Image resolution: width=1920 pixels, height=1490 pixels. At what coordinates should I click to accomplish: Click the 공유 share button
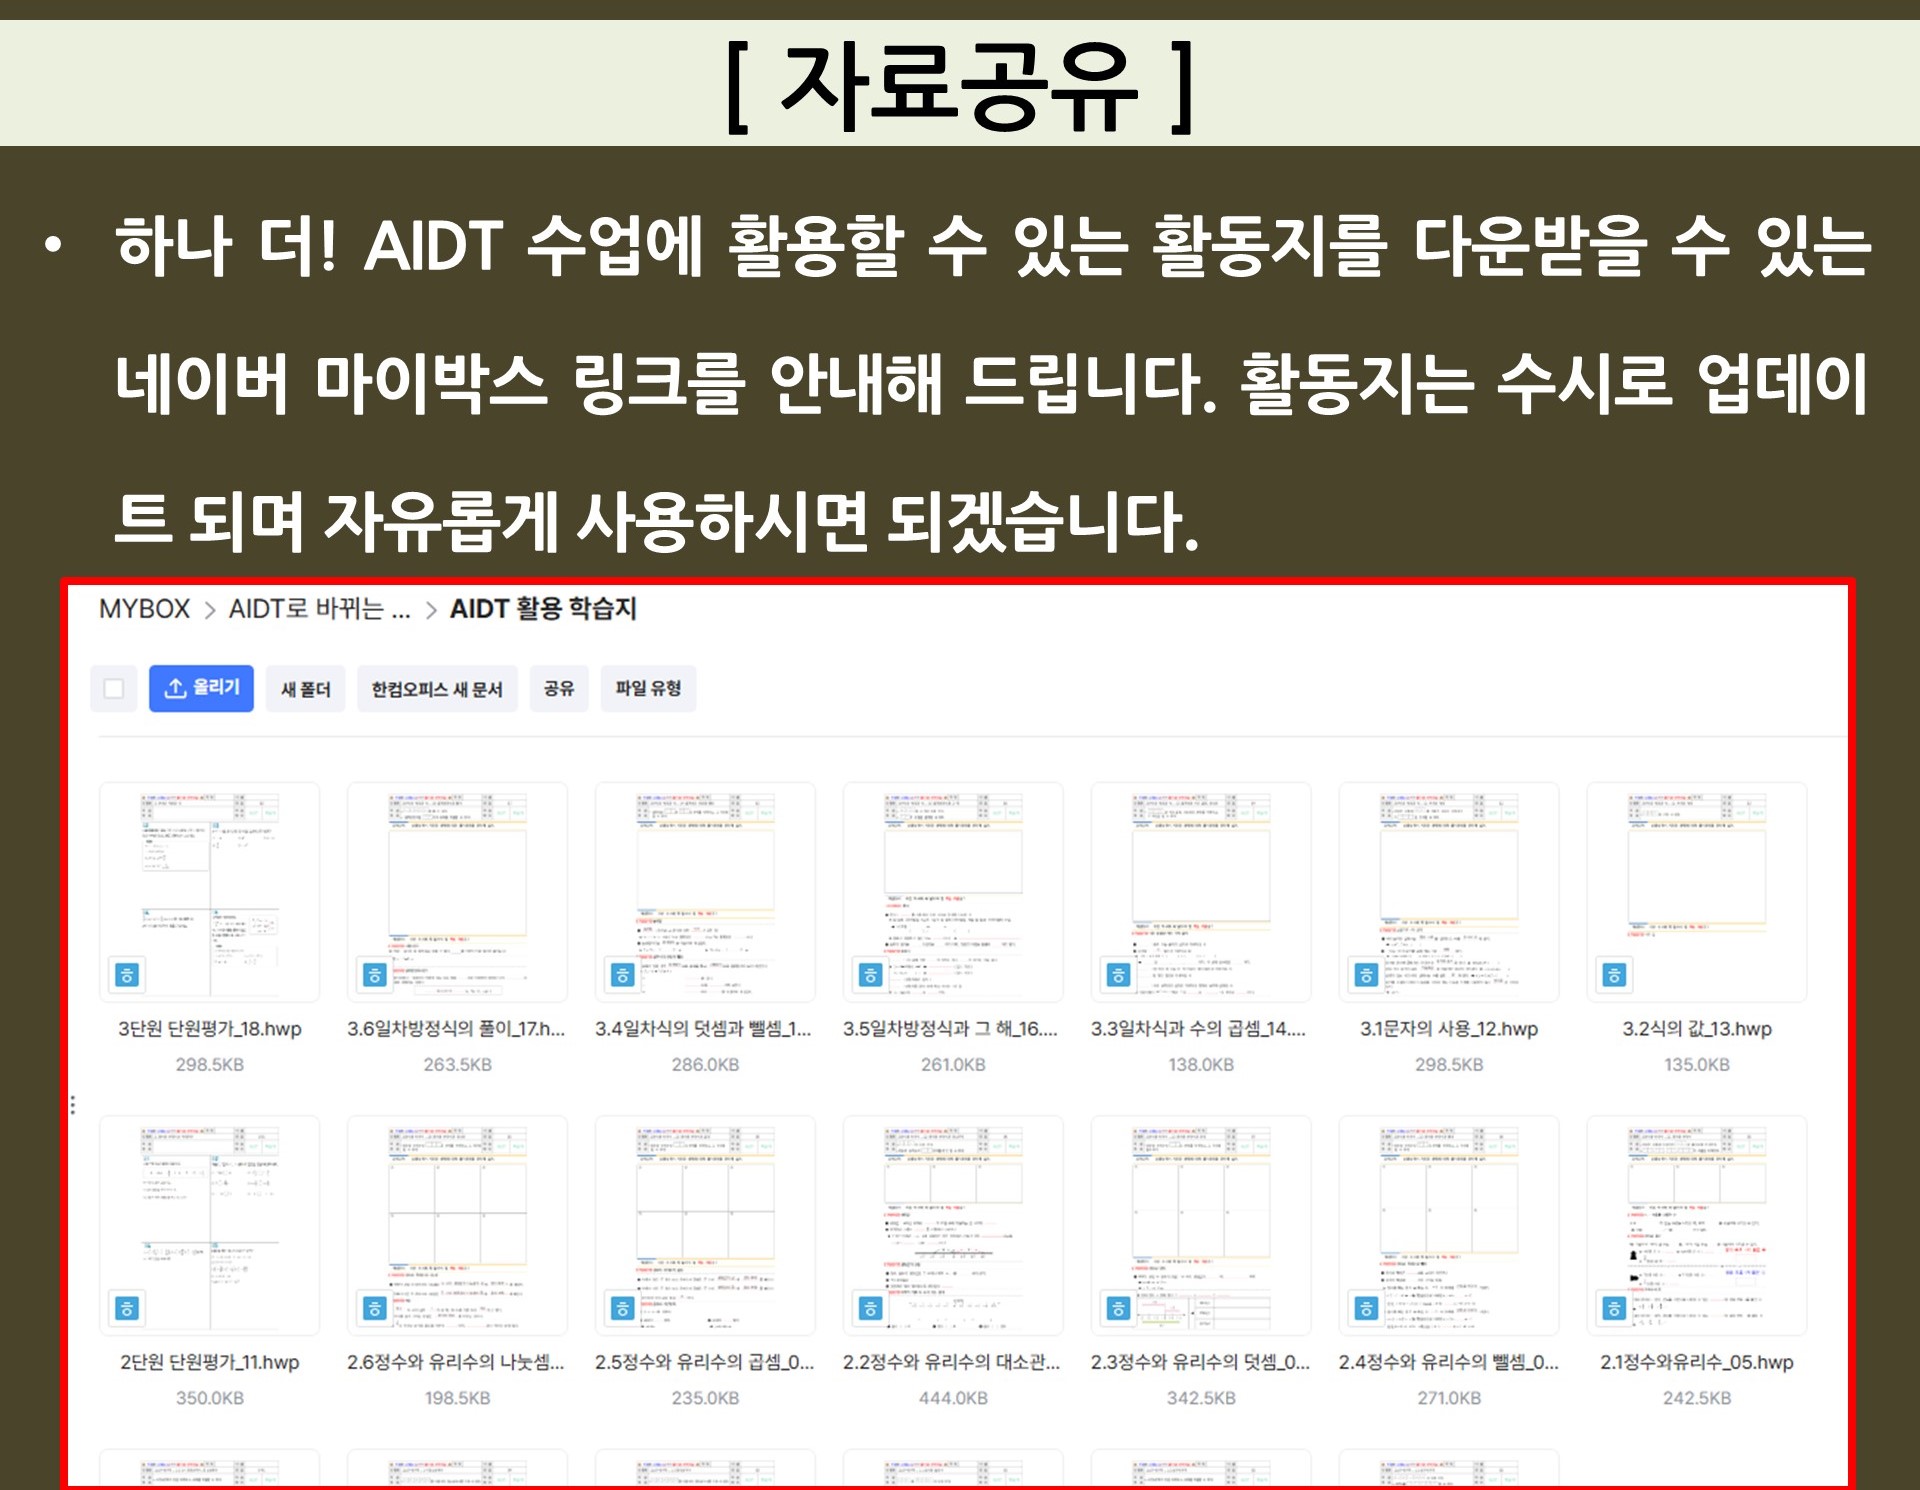(559, 688)
